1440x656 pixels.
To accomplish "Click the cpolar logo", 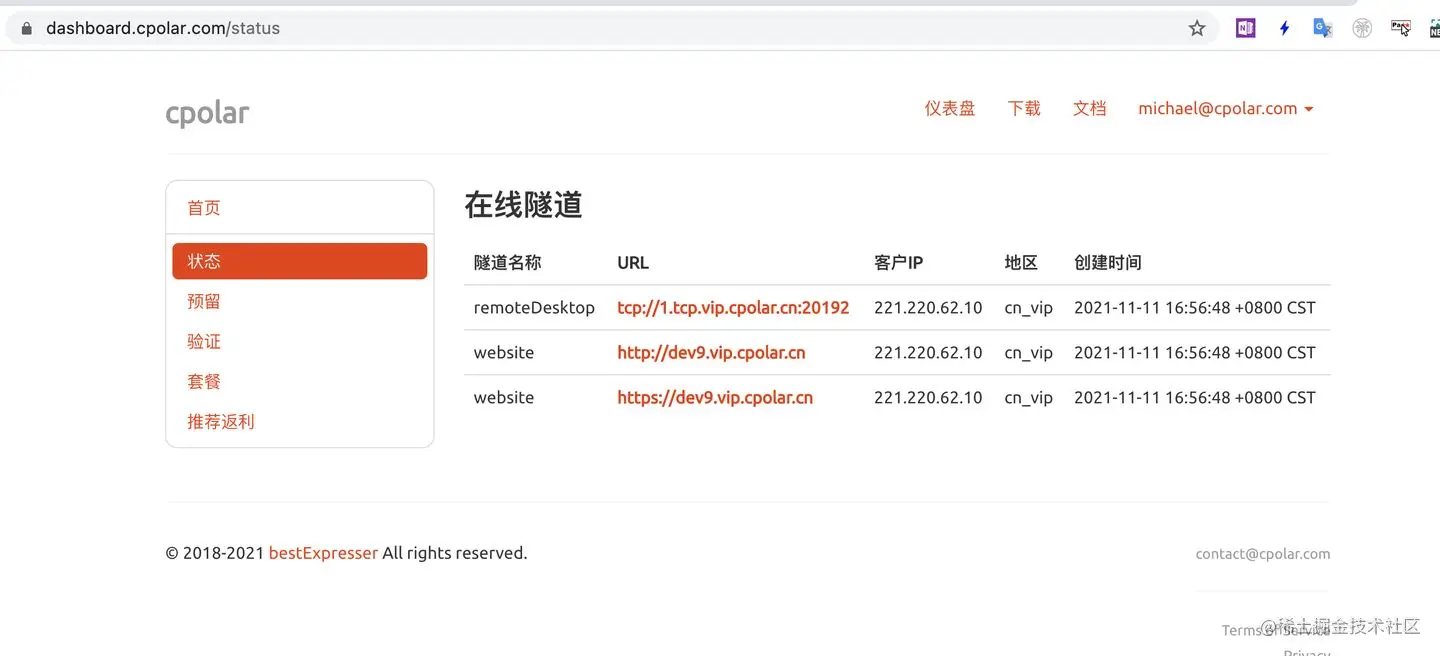I will click(x=207, y=113).
